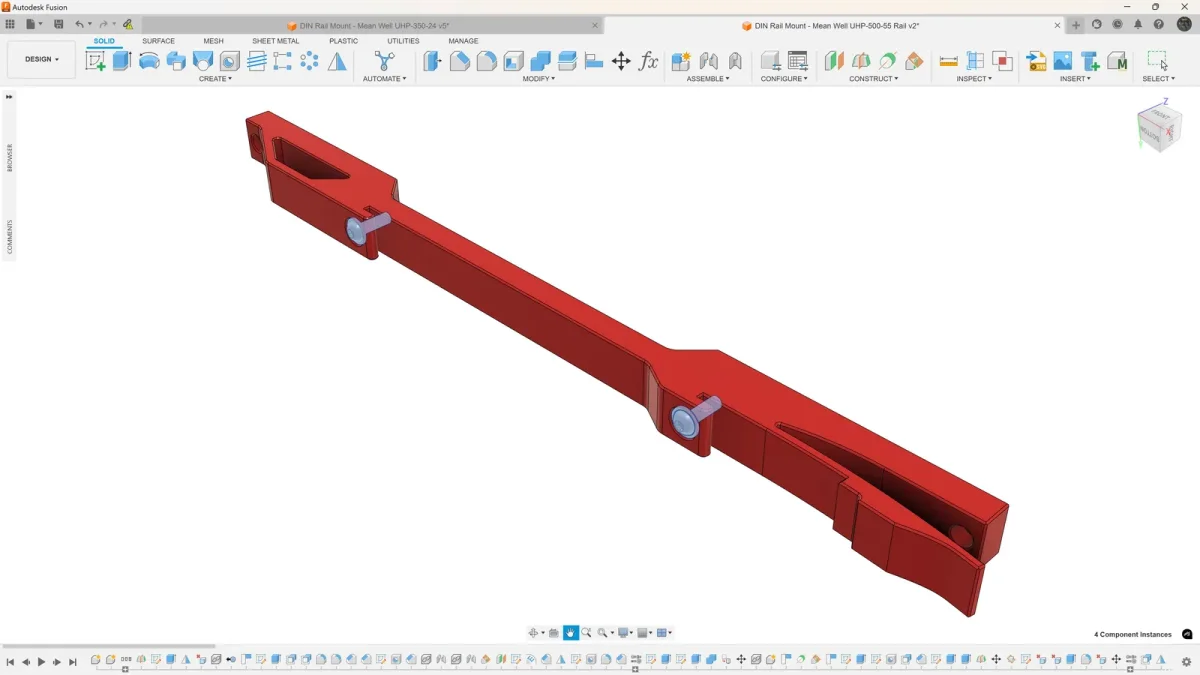Expand the CONSTRUCT menu
The width and height of the screenshot is (1200, 675).
[874, 79]
